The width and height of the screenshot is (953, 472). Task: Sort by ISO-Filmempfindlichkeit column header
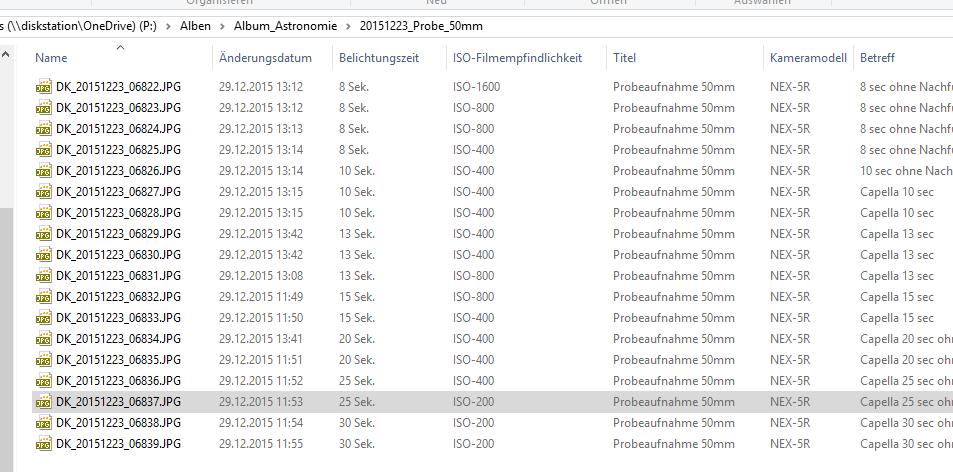pos(516,58)
